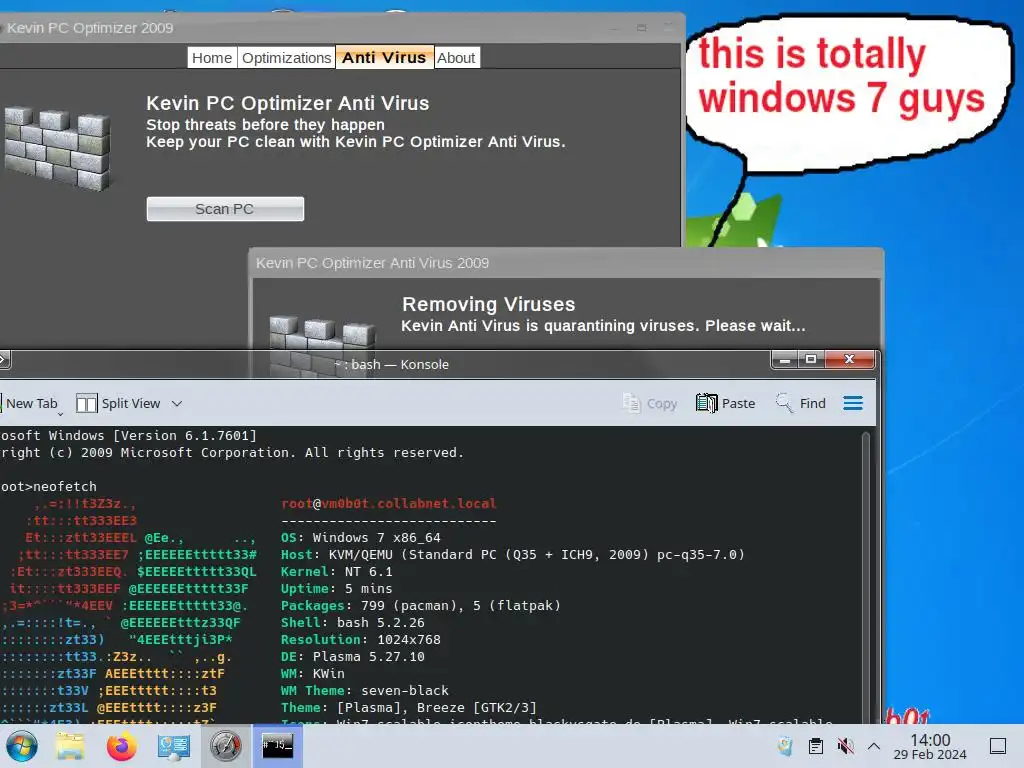
Task: Open the clock showing 14:00
Action: pos(930,746)
